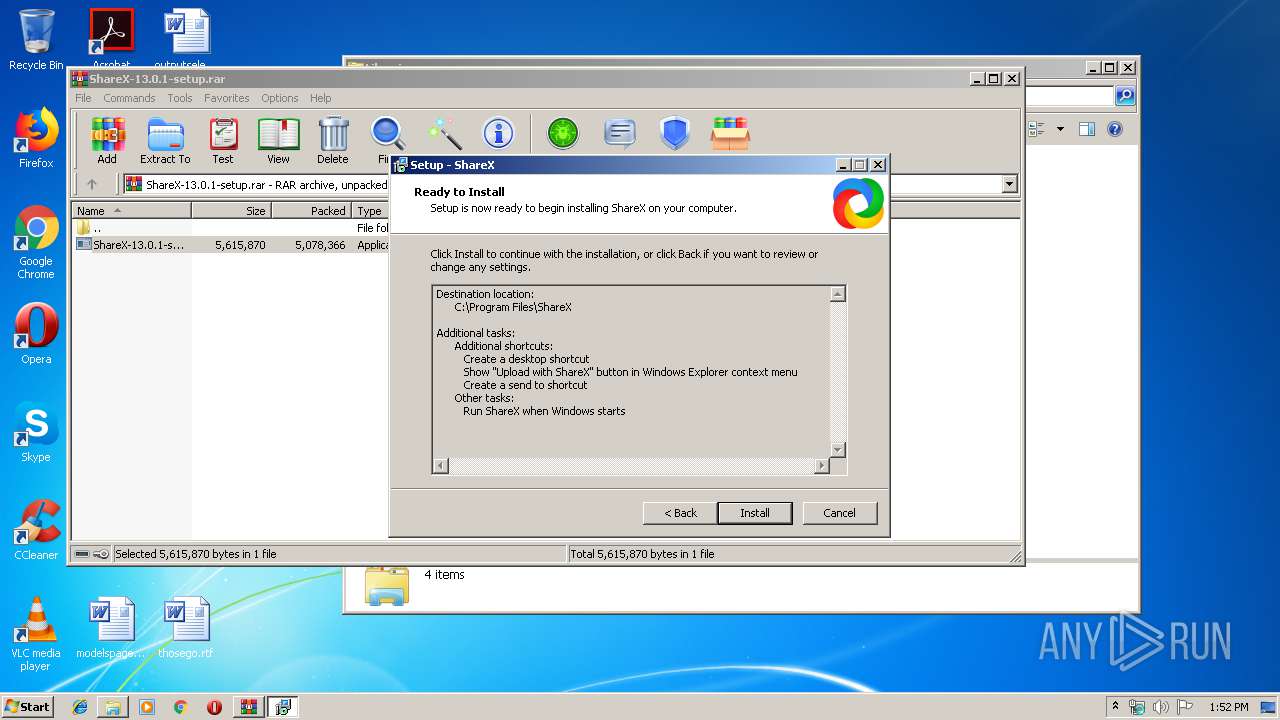Click the Wizard wand toolbar icon
1280x720 pixels.
point(444,133)
